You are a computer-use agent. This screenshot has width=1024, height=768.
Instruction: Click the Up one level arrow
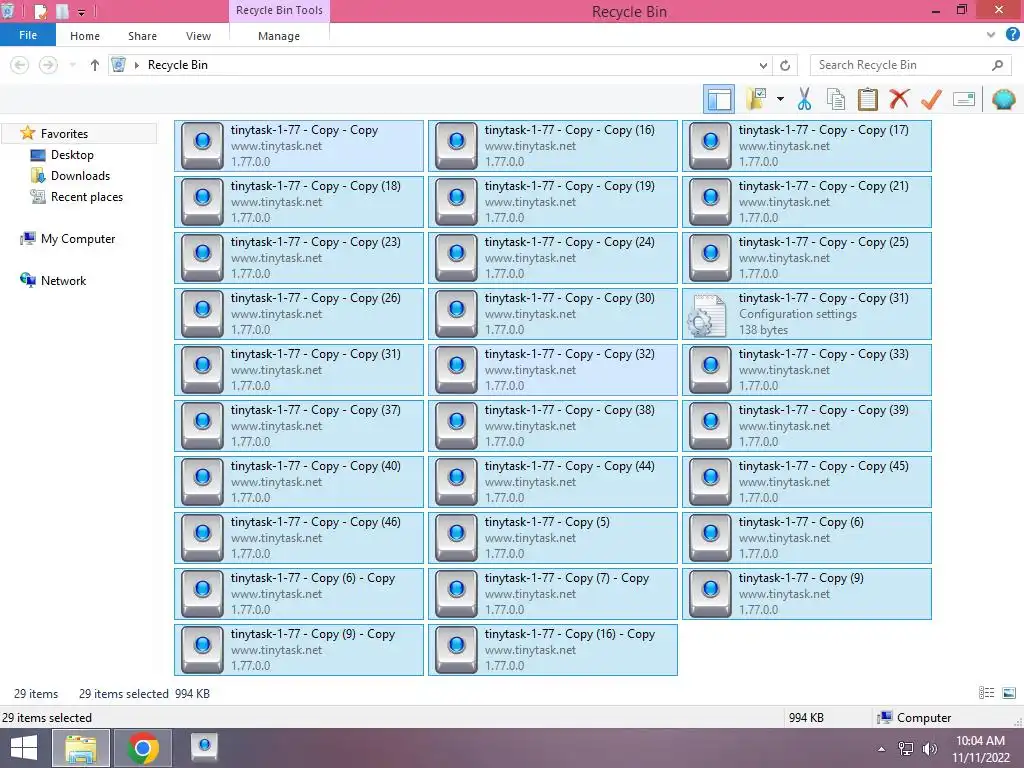coord(95,65)
